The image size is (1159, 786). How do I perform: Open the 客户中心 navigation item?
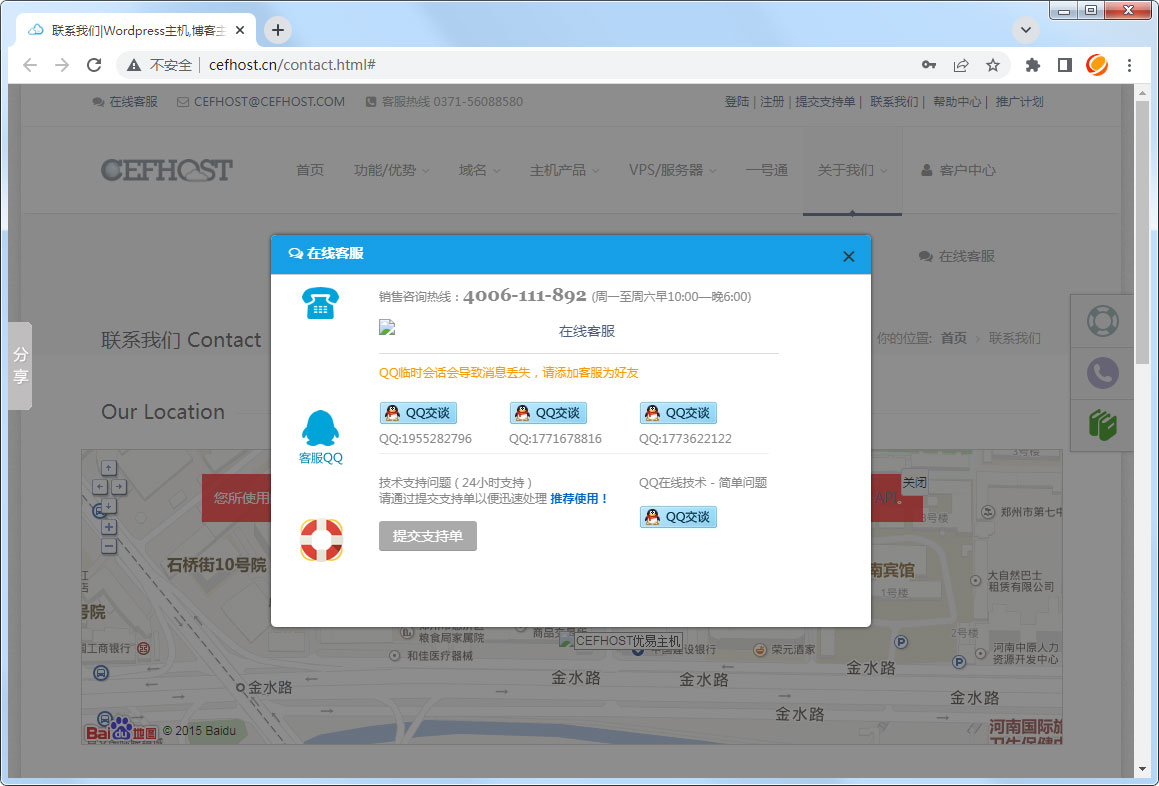[x=958, y=170]
